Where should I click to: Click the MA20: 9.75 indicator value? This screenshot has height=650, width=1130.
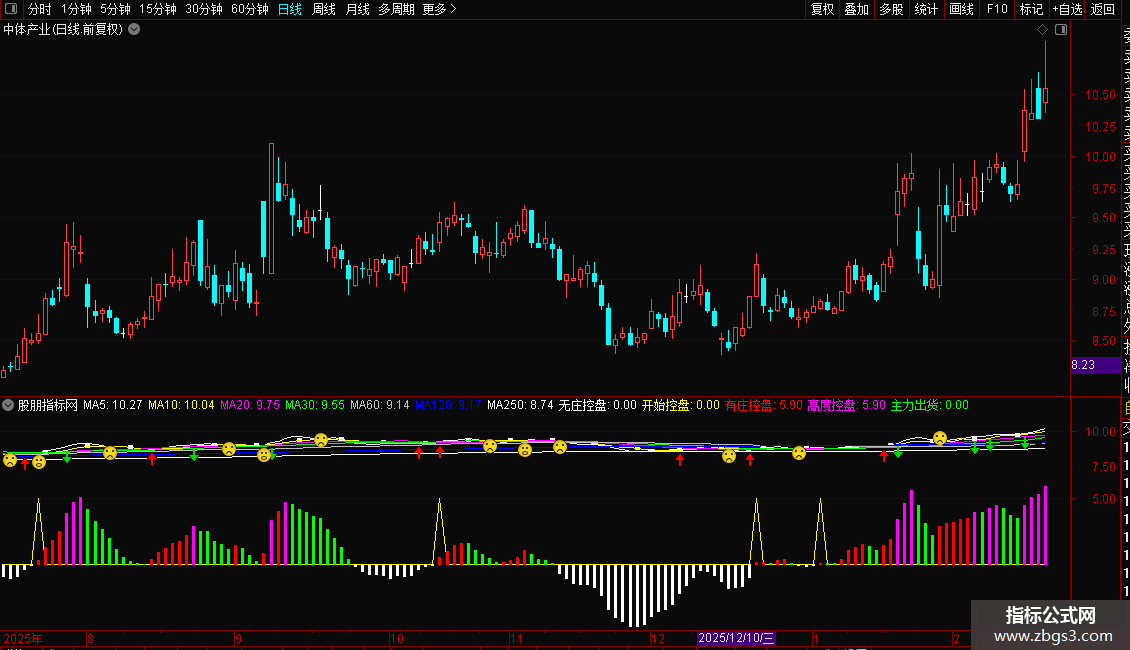click(249, 405)
